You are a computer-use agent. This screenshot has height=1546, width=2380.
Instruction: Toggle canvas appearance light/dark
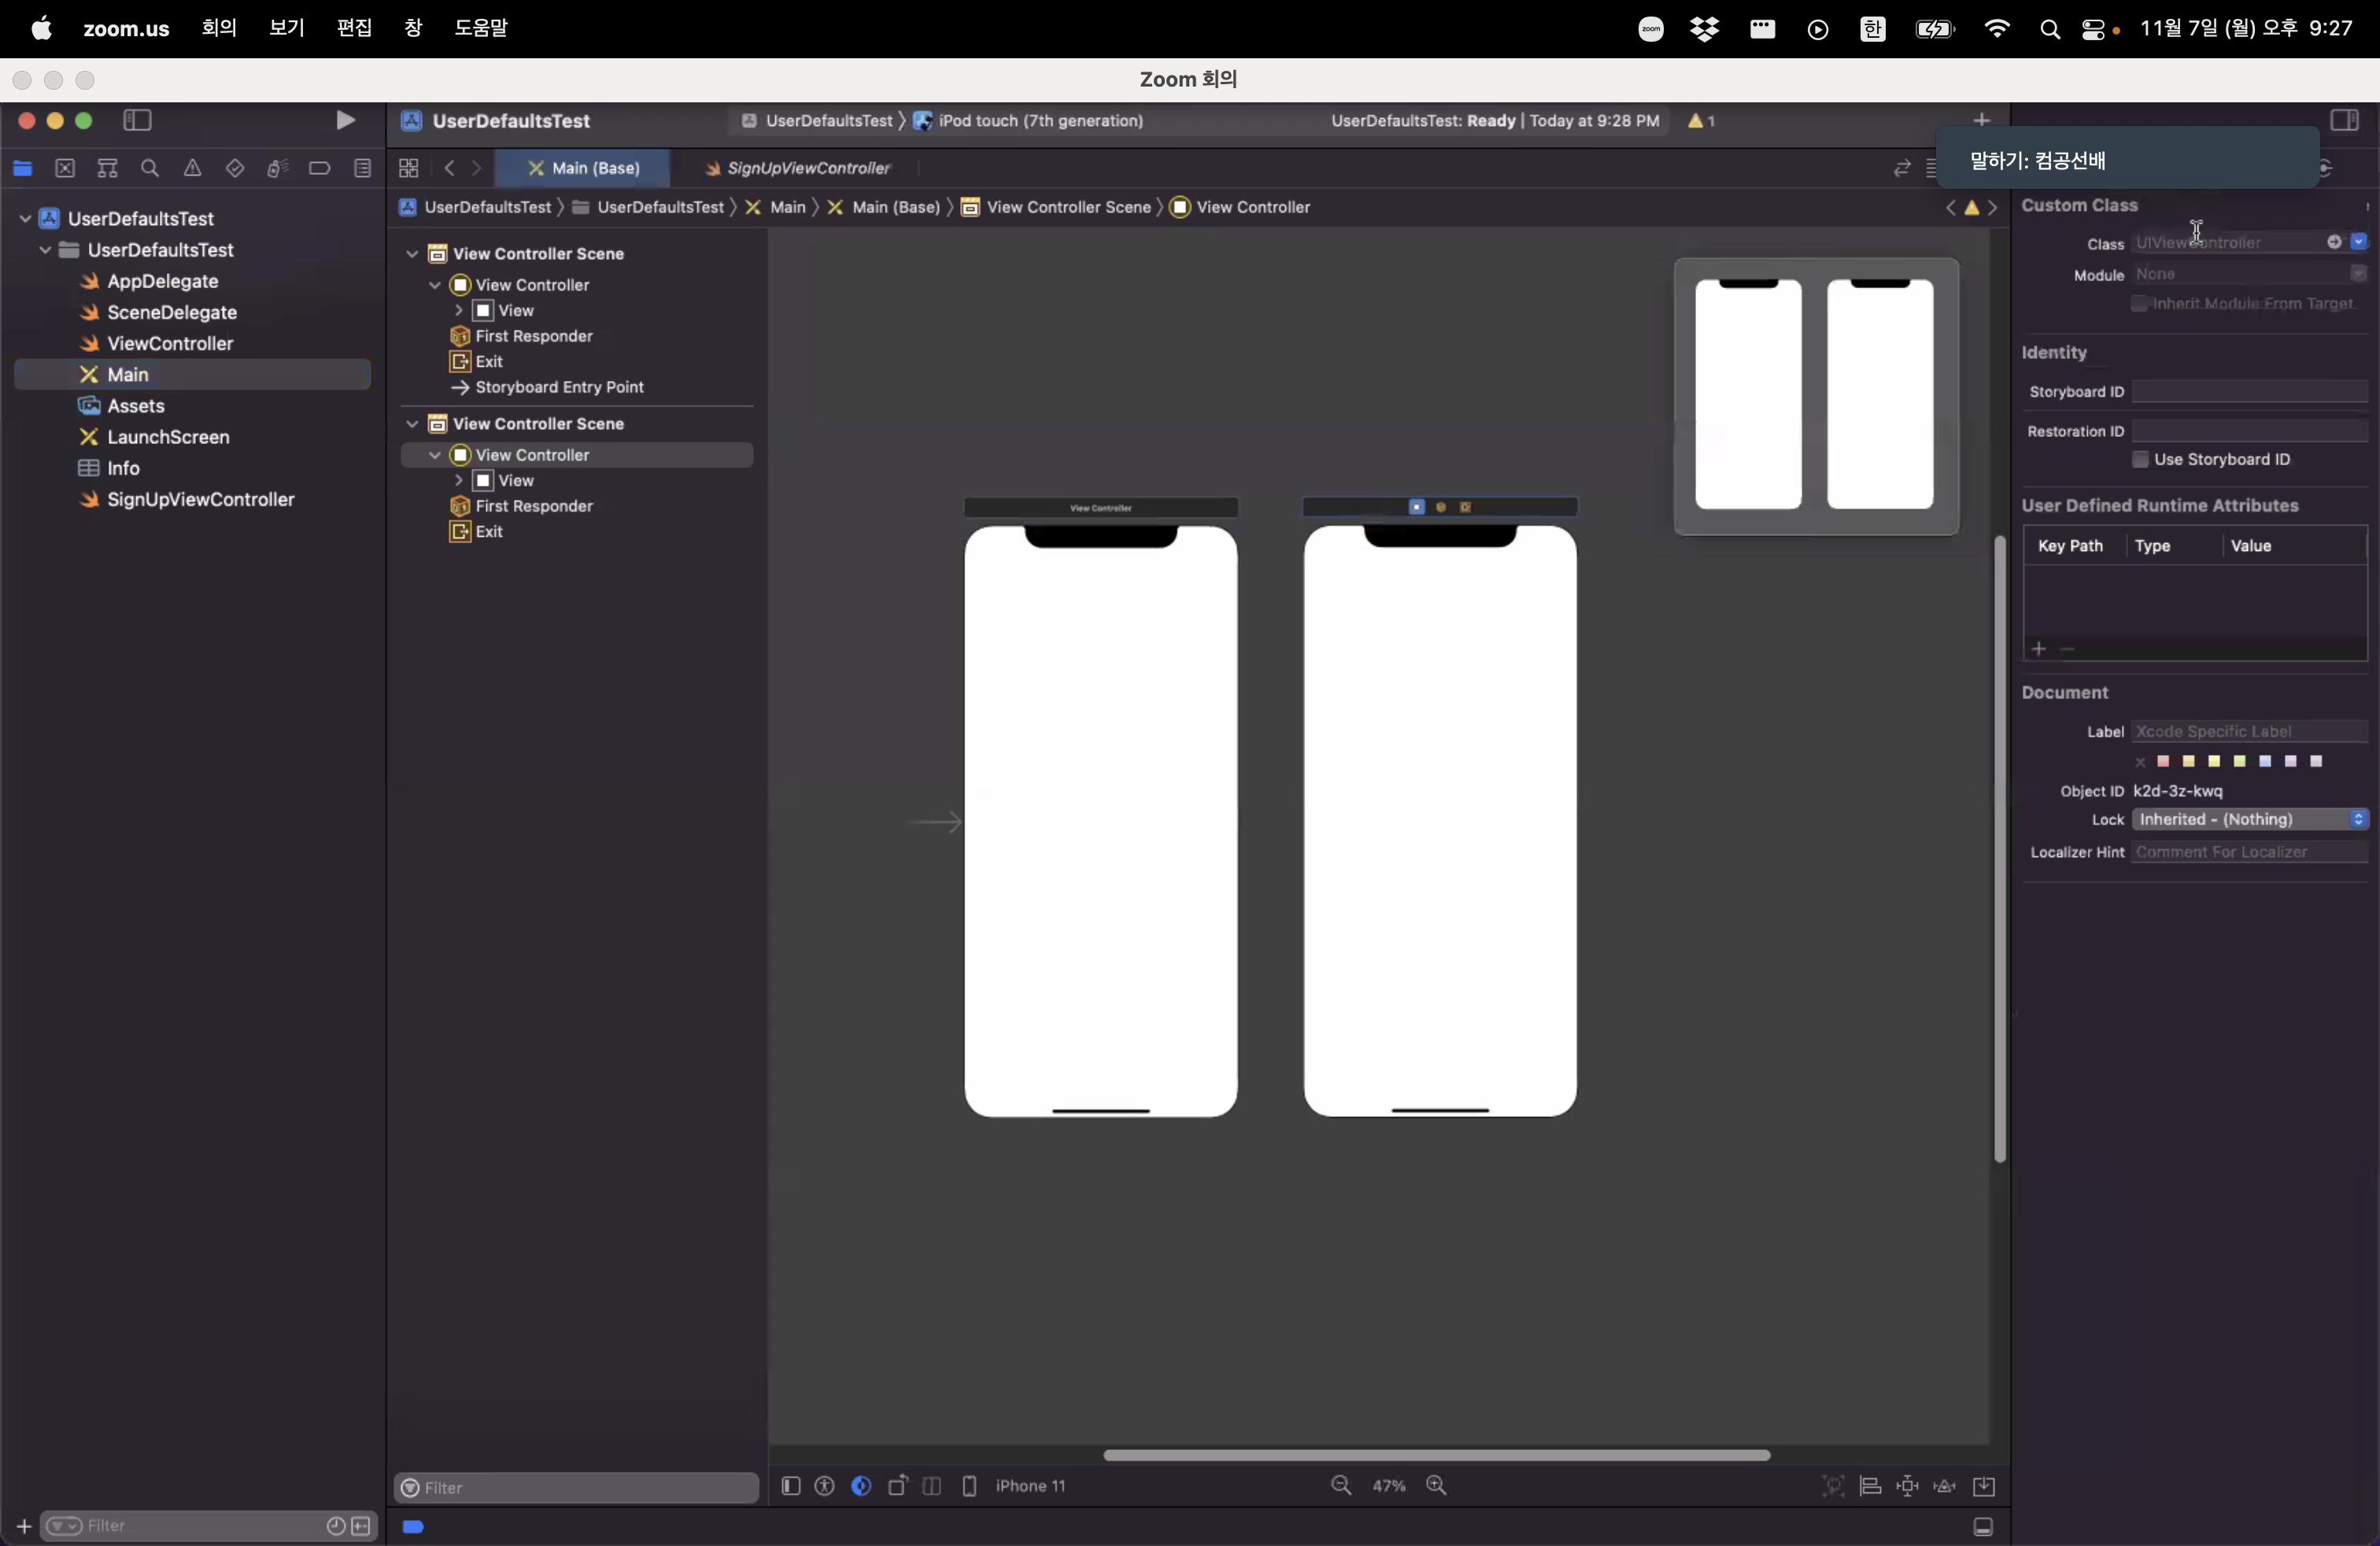[x=861, y=1486]
